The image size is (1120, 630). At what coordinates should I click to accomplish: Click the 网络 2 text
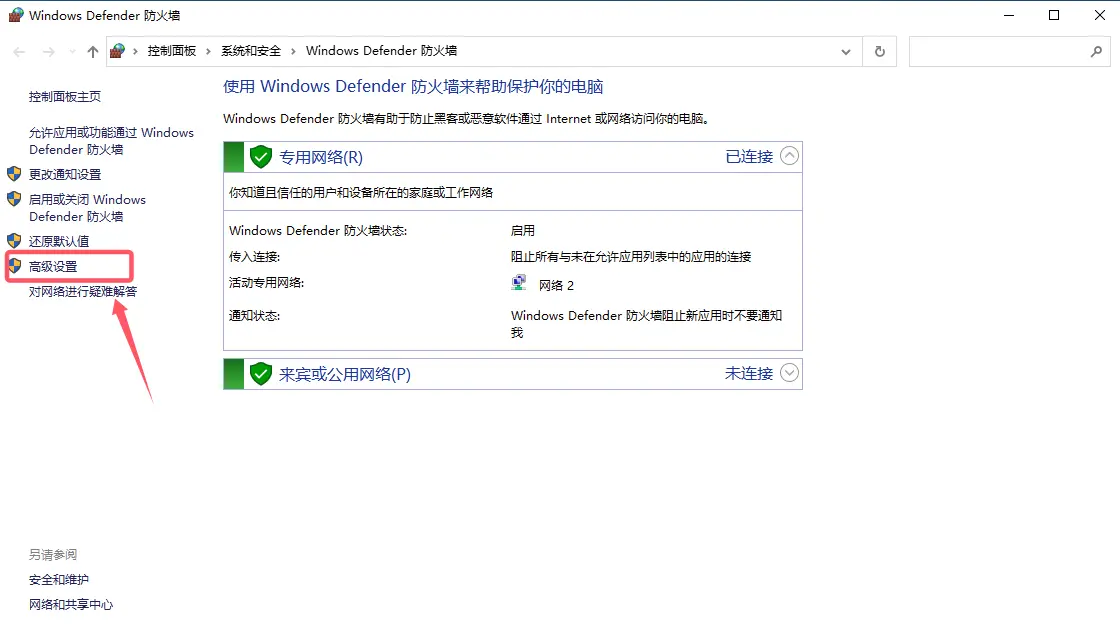click(x=556, y=286)
